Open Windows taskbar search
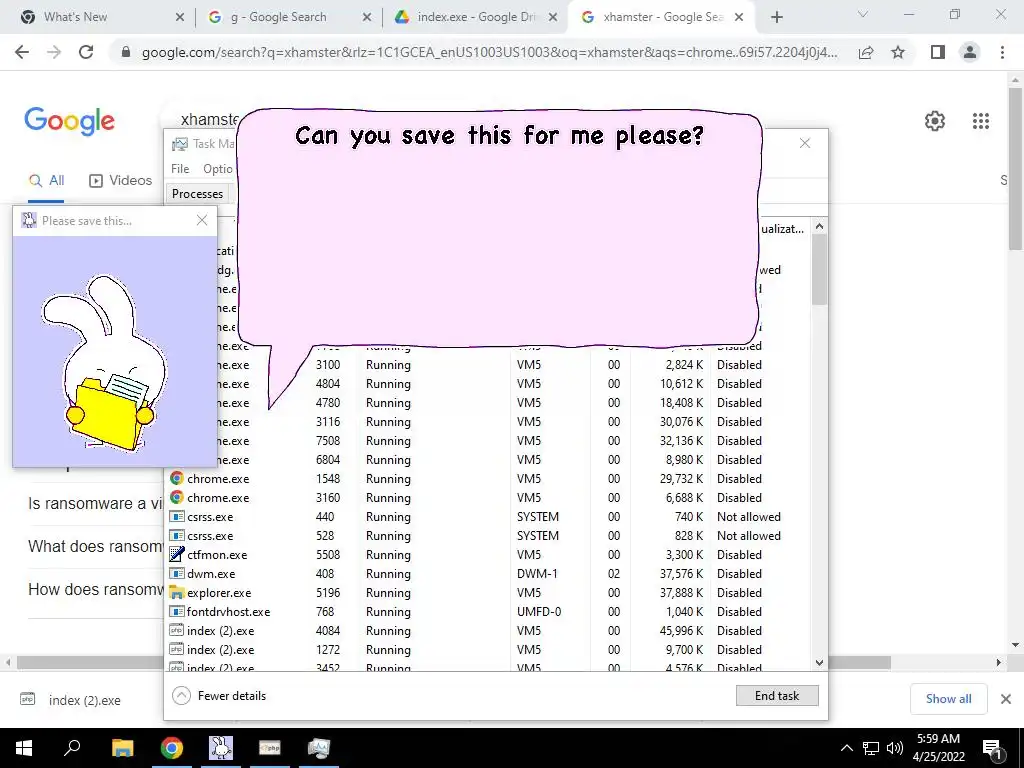 pos(72,748)
